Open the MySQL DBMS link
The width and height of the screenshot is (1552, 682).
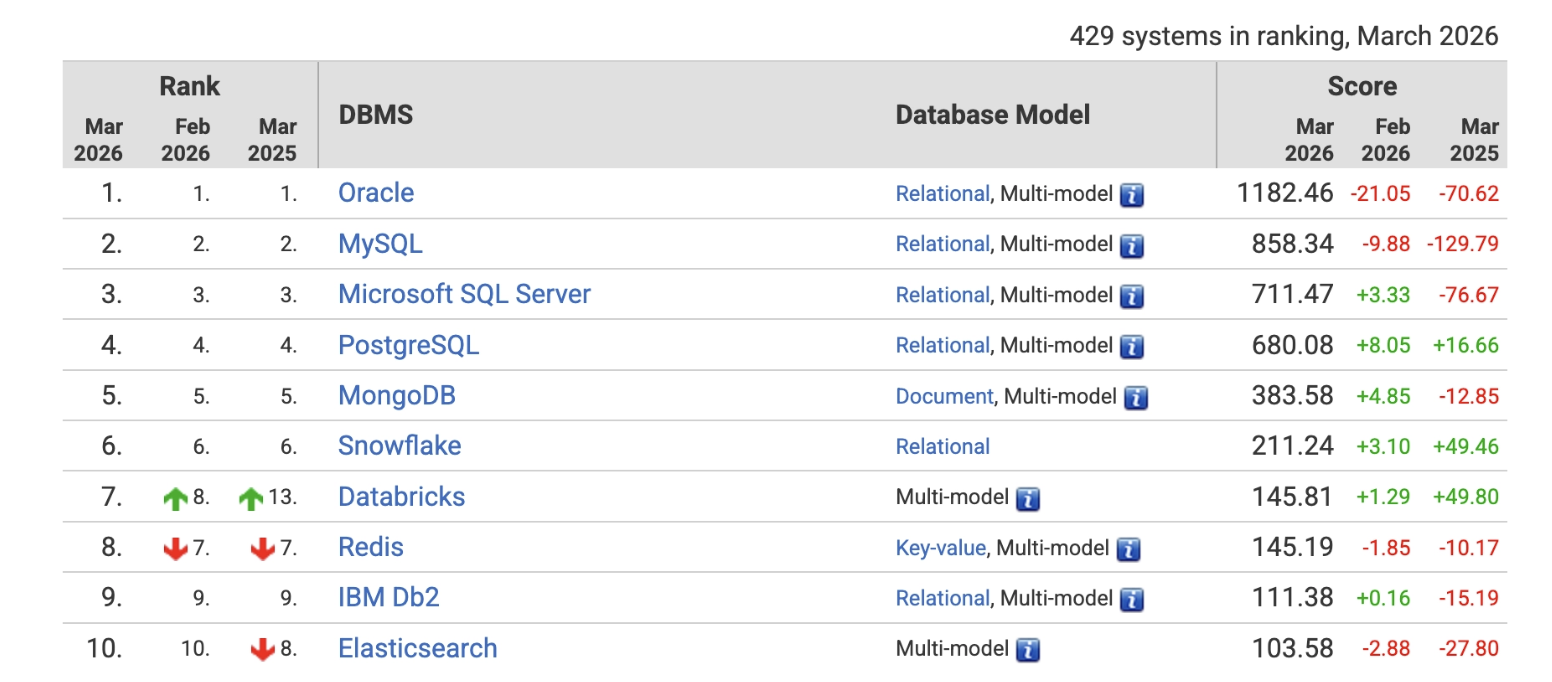(x=380, y=244)
